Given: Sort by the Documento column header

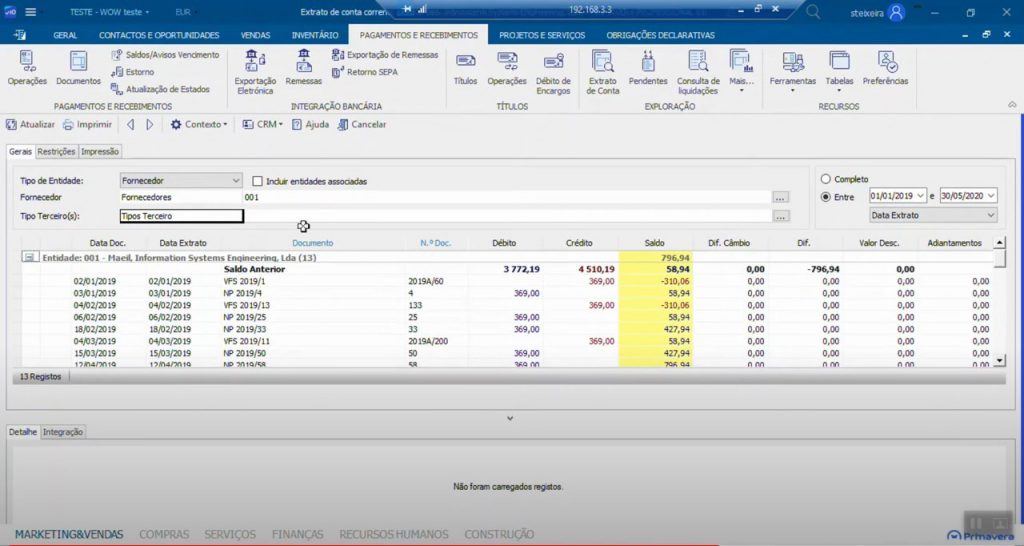Looking at the screenshot, I should [x=312, y=243].
